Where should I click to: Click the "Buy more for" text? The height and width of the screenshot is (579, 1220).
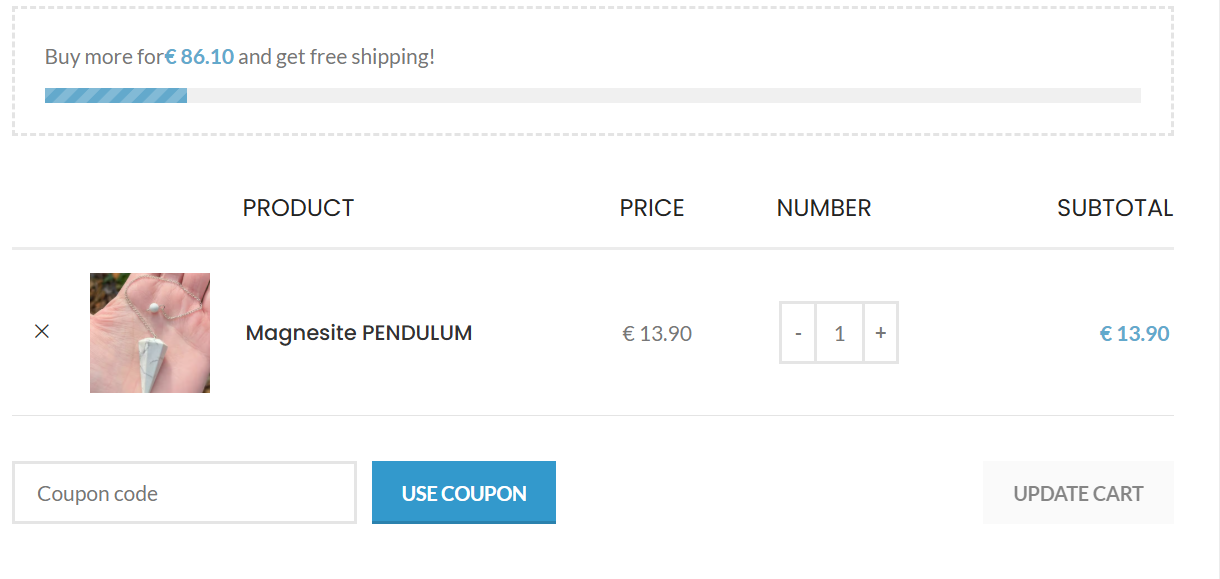(103, 57)
